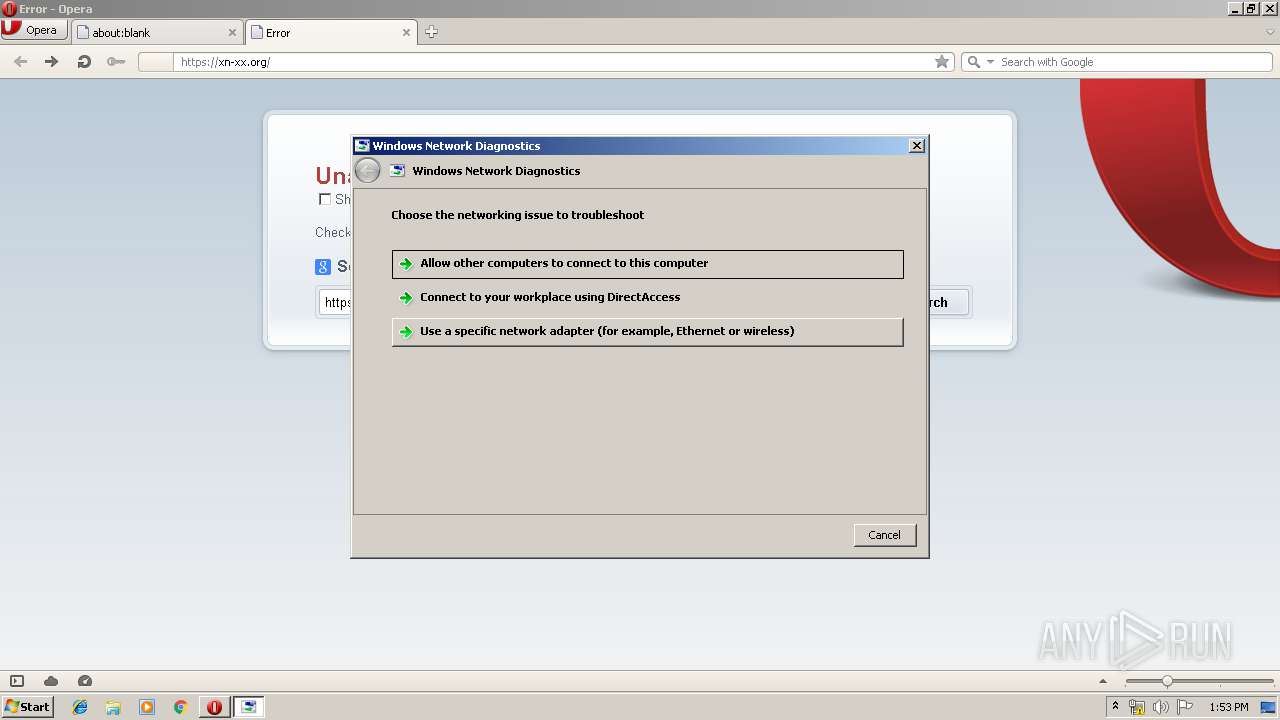Toggle the Opera panels button in status bar
Image resolution: width=1280 pixels, height=720 pixels.
(x=17, y=681)
